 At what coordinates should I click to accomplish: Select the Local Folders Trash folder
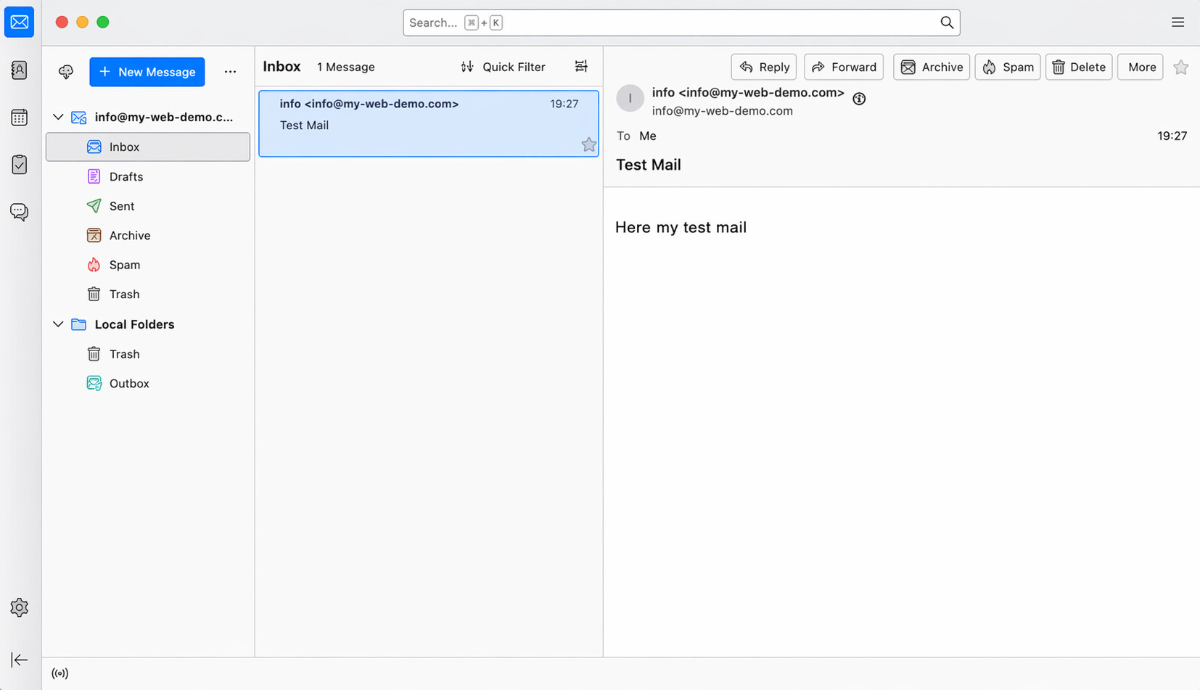click(148, 354)
